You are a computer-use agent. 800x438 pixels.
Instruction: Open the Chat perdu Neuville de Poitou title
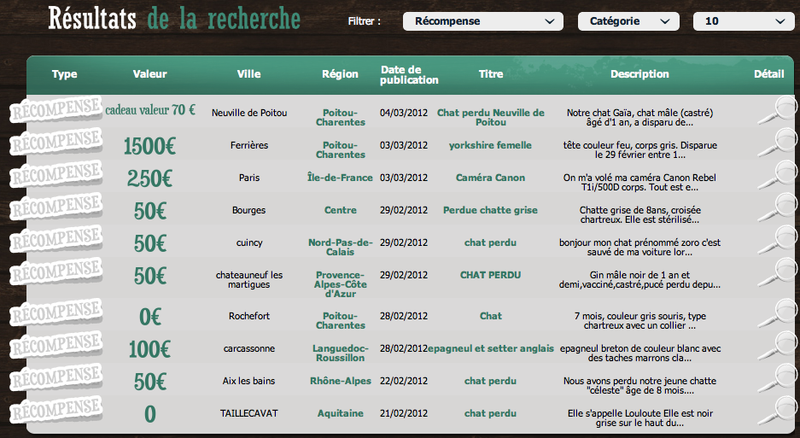tap(490, 117)
